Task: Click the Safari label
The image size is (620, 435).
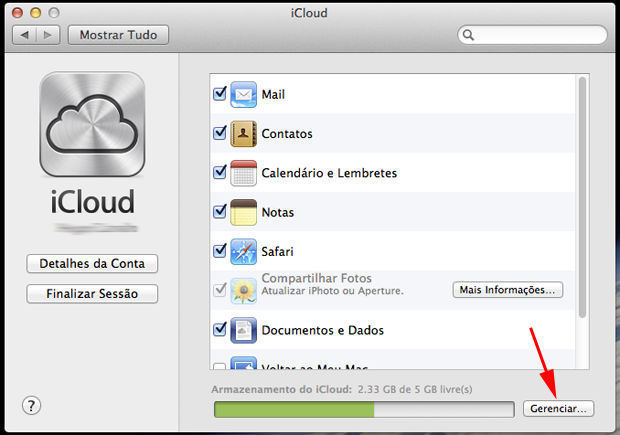Action: (x=278, y=252)
